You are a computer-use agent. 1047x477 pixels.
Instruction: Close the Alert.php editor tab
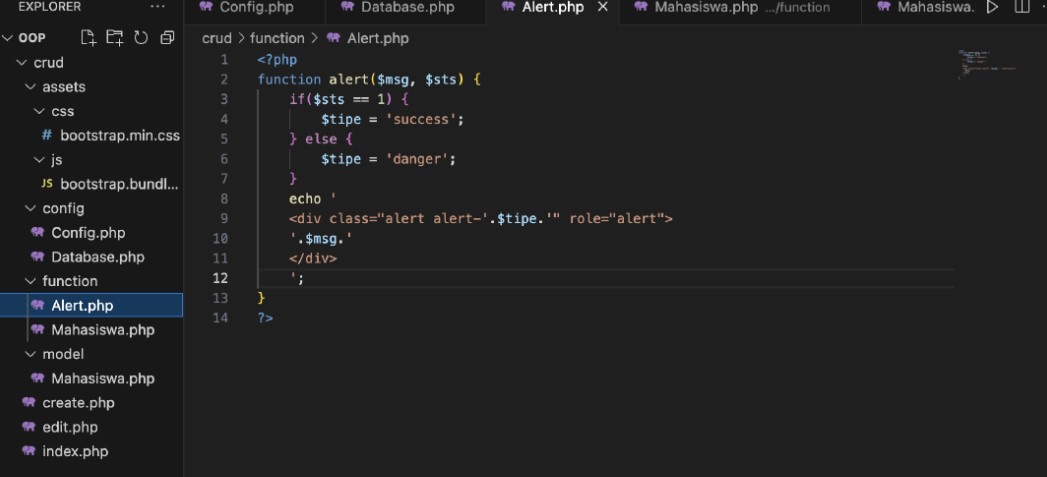pyautogui.click(x=602, y=7)
